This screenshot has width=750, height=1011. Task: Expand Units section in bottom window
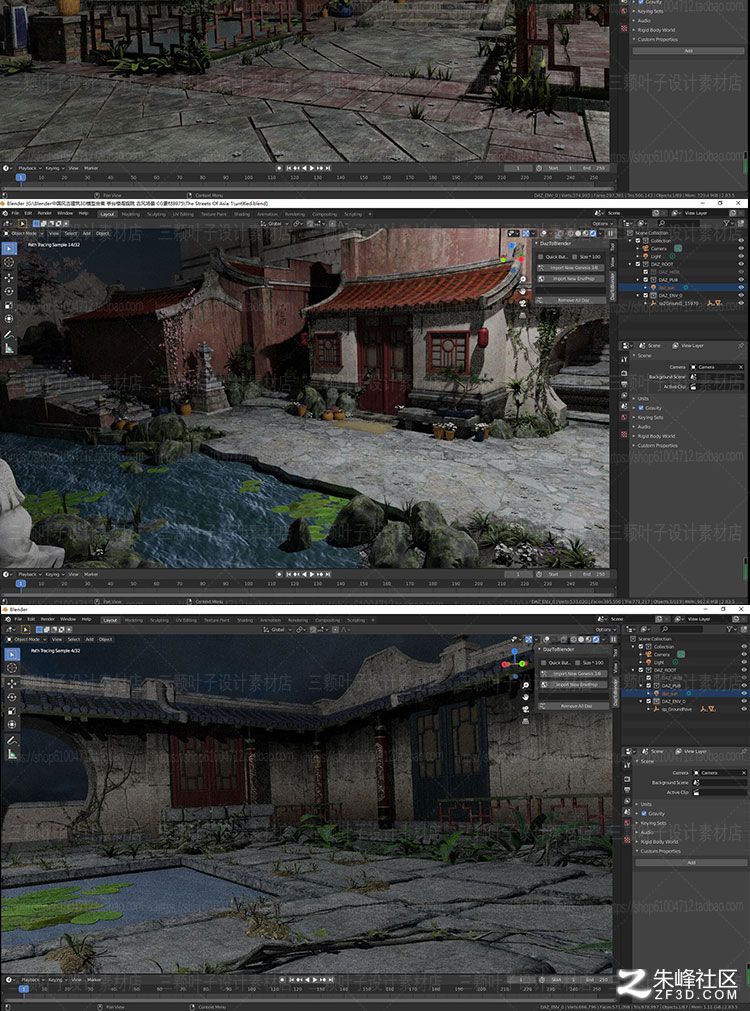646,805
